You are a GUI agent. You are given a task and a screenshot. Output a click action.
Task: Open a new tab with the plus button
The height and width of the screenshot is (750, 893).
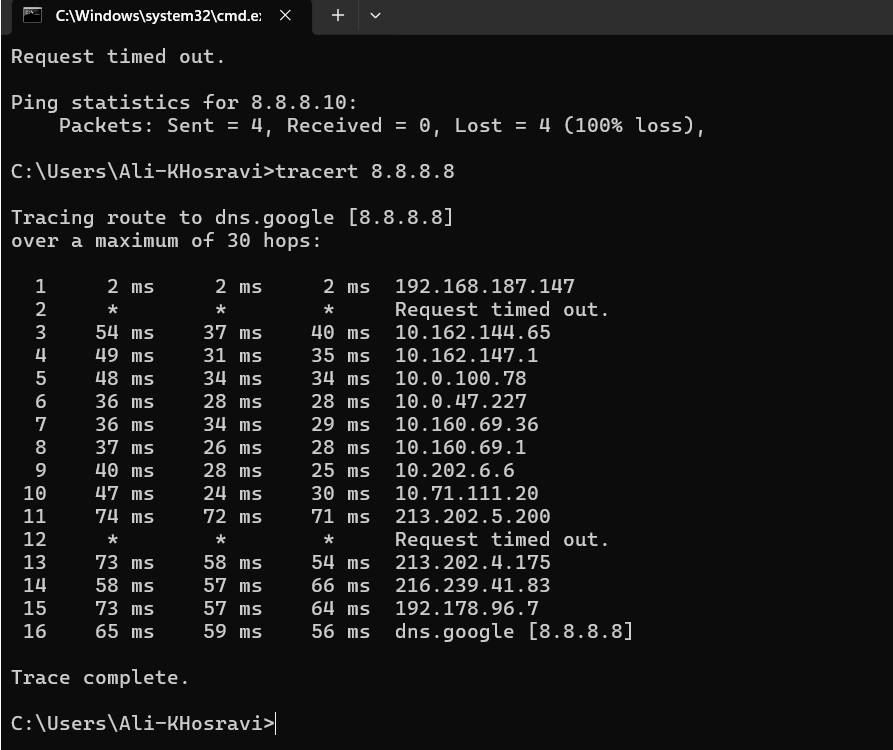[x=337, y=16]
